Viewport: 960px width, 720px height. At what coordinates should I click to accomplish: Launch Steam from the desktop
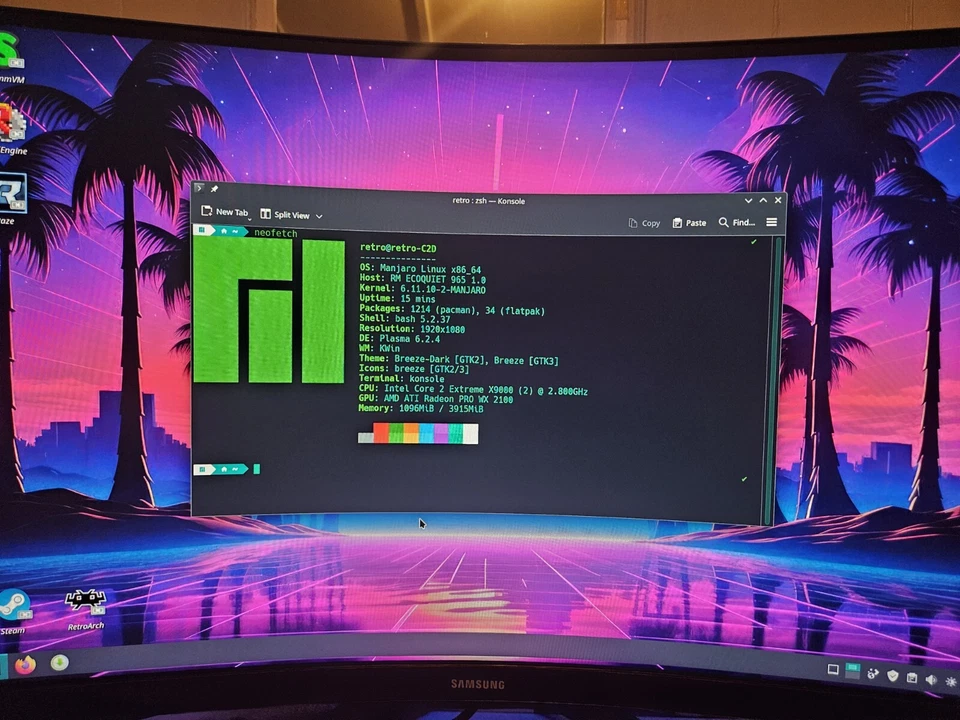tap(14, 602)
